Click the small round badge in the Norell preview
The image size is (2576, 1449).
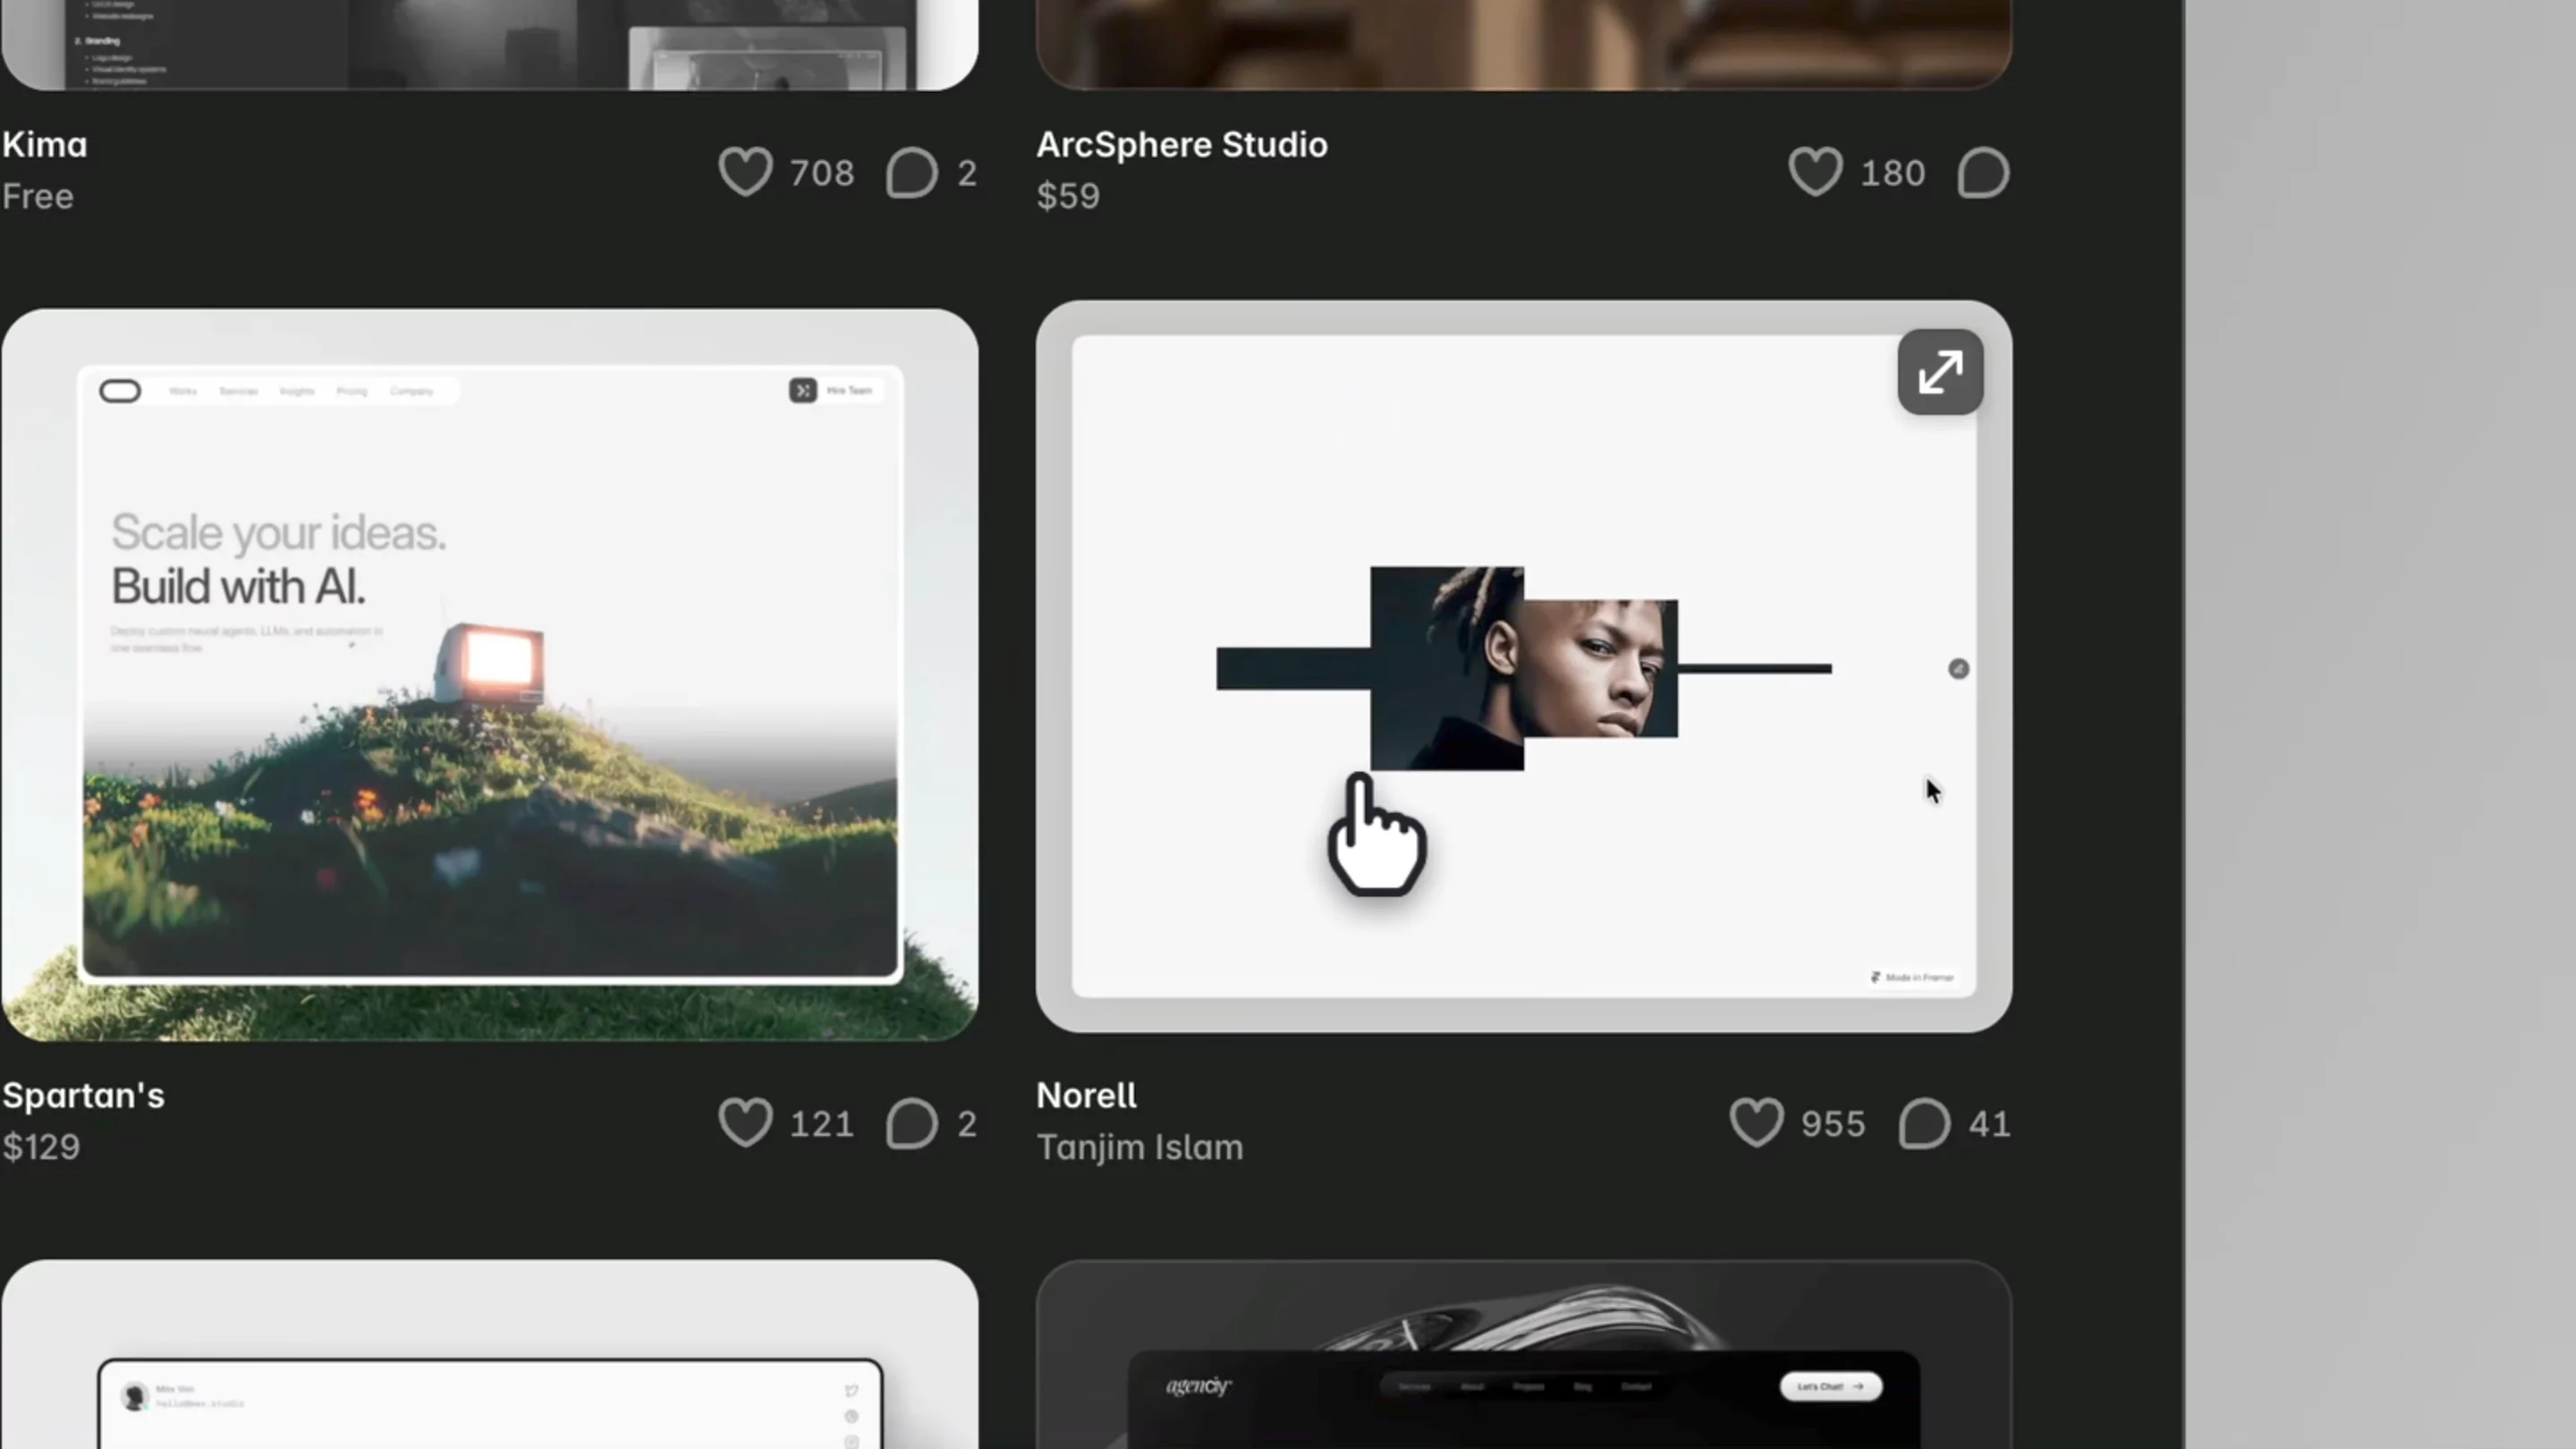(1958, 669)
